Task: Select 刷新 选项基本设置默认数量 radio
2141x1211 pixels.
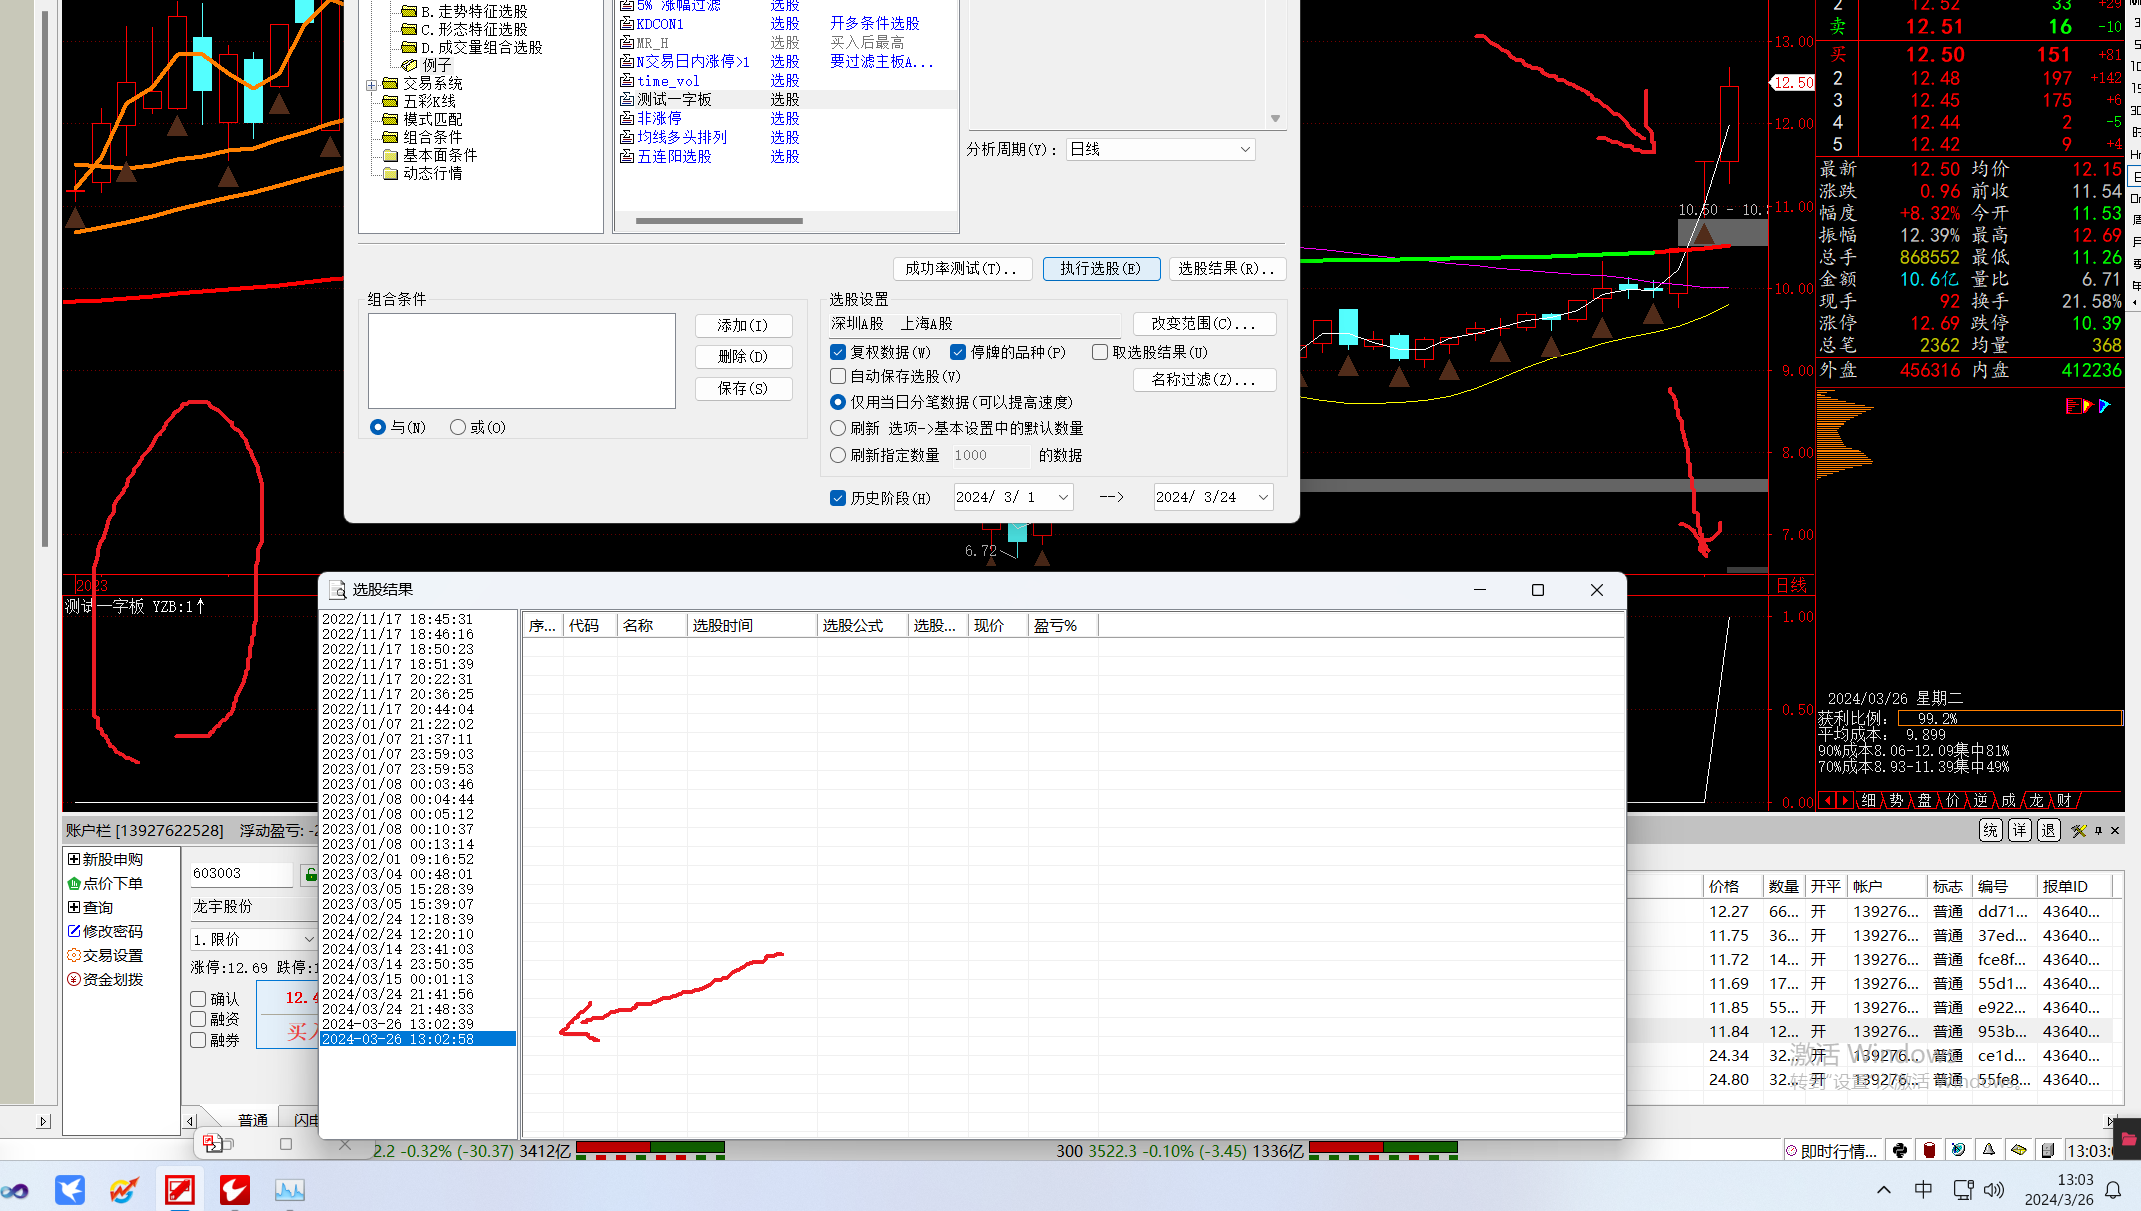Action: (x=838, y=428)
